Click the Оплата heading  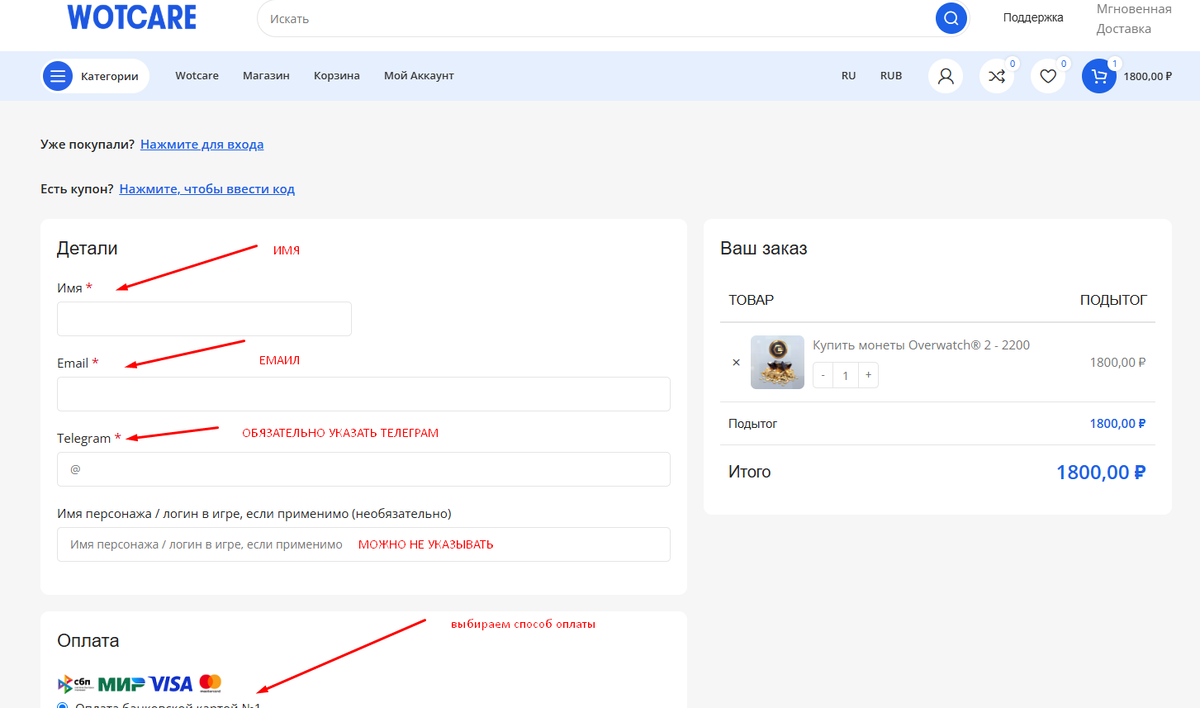pyautogui.click(x=88, y=641)
